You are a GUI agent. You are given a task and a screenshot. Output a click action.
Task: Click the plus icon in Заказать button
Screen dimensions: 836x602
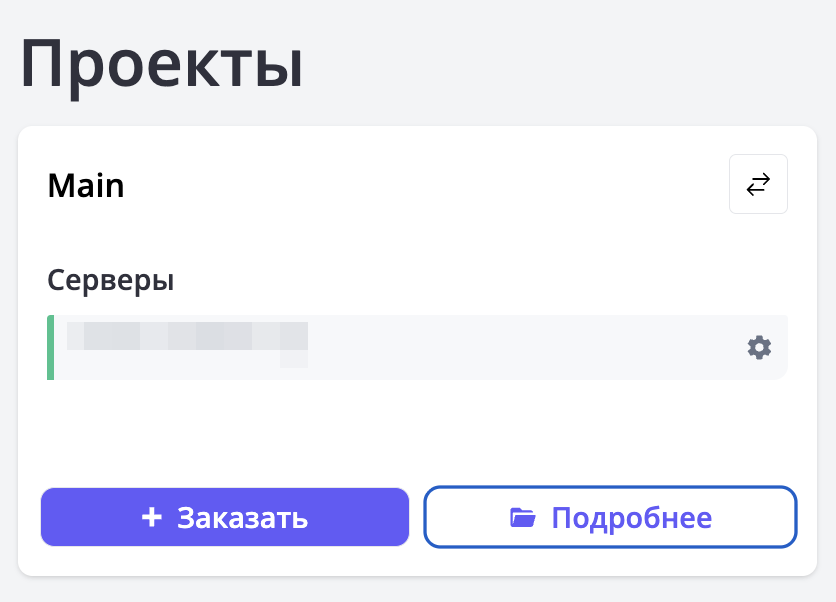click(x=152, y=517)
